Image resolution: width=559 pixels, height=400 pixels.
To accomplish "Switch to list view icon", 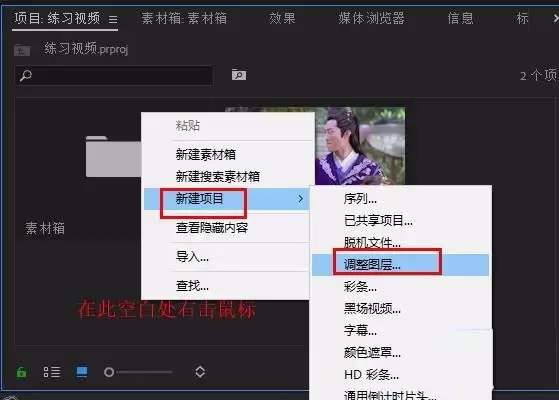I will click(x=52, y=372).
